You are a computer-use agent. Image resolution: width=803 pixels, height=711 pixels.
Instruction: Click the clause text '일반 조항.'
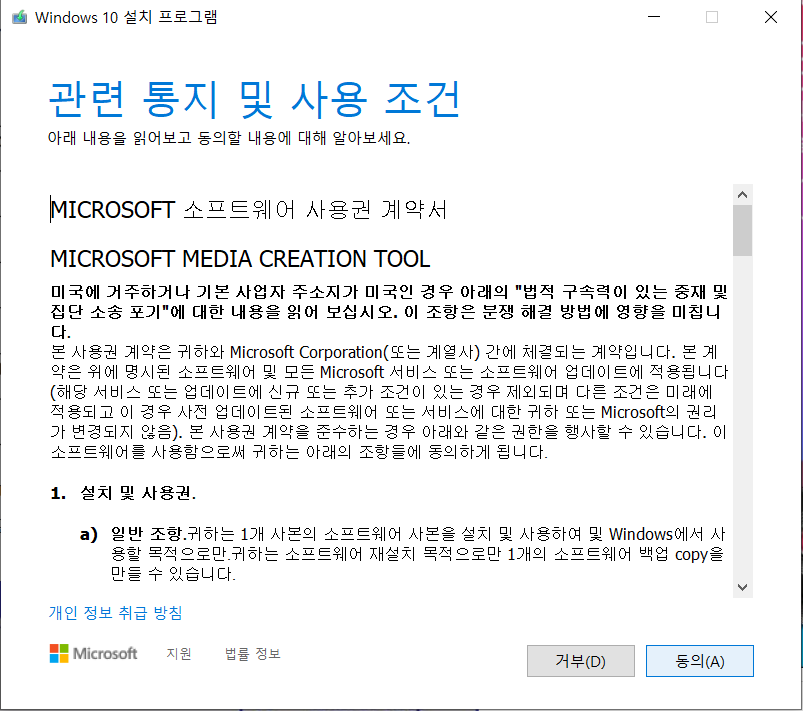(x=149, y=534)
